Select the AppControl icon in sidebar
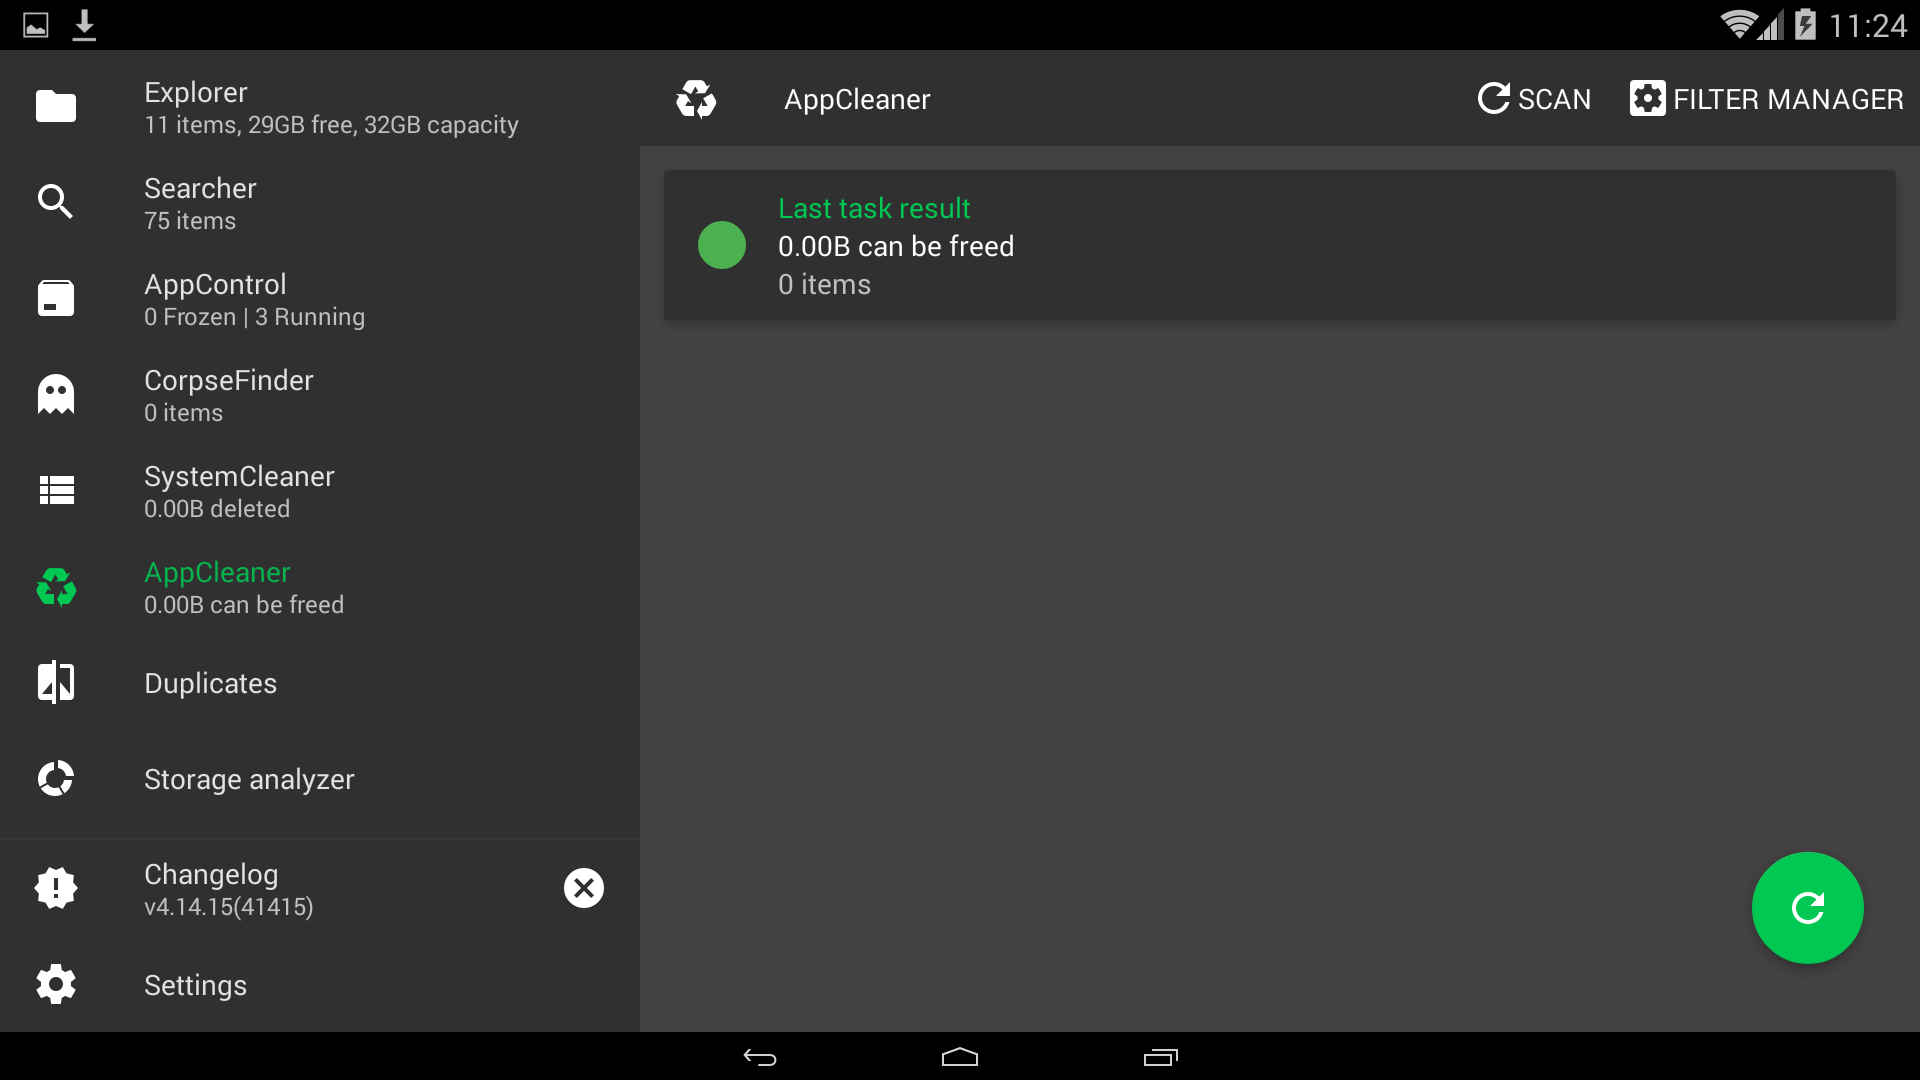The height and width of the screenshot is (1080, 1920). 56,298
